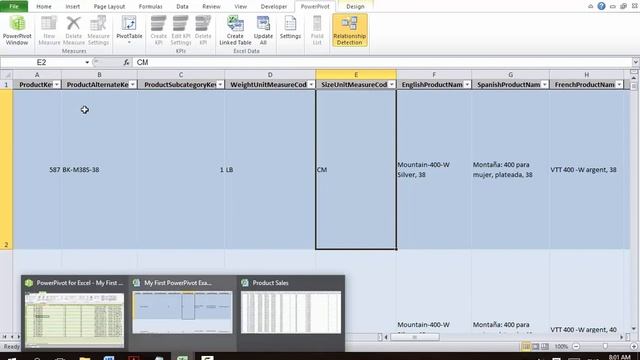This screenshot has width=640, height=360.
Task: Click zoom in plus button
Action: 634,347
